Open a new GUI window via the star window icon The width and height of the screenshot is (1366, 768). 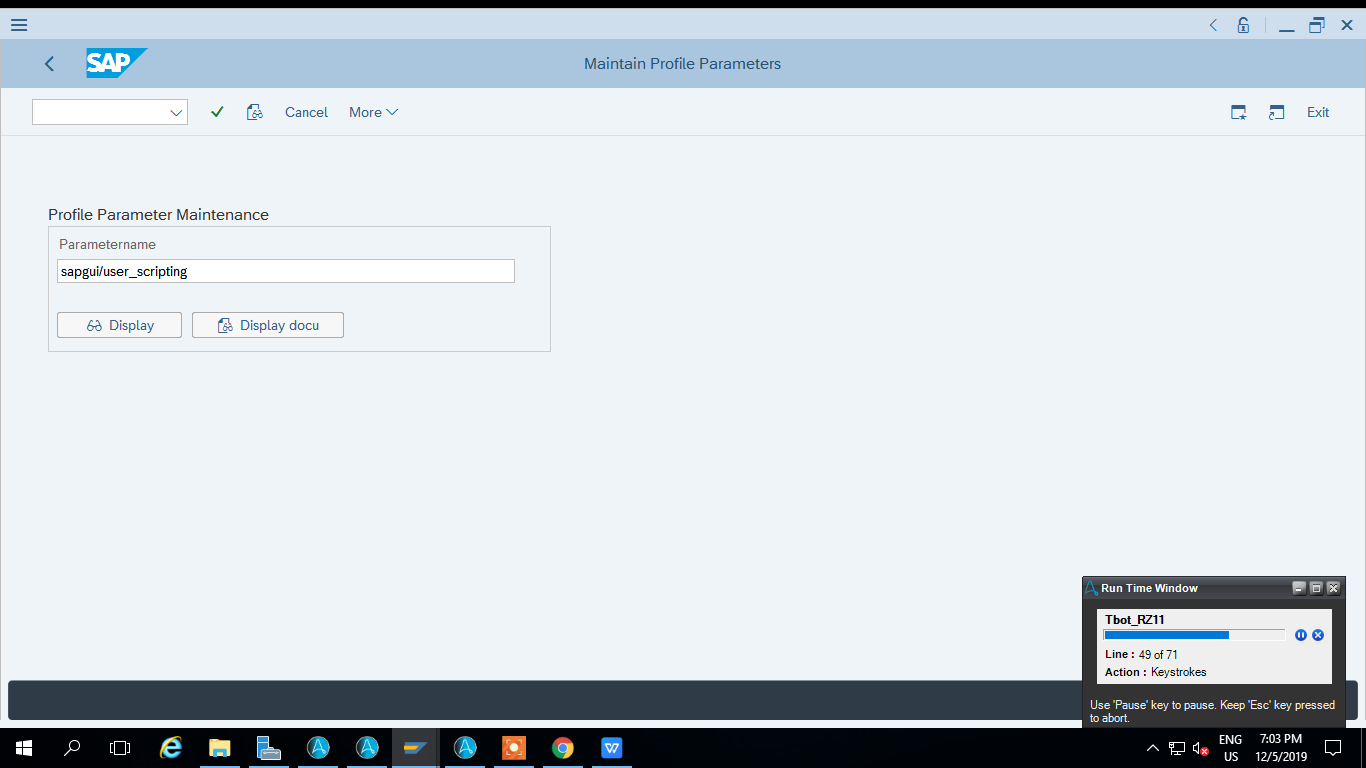[1238, 112]
